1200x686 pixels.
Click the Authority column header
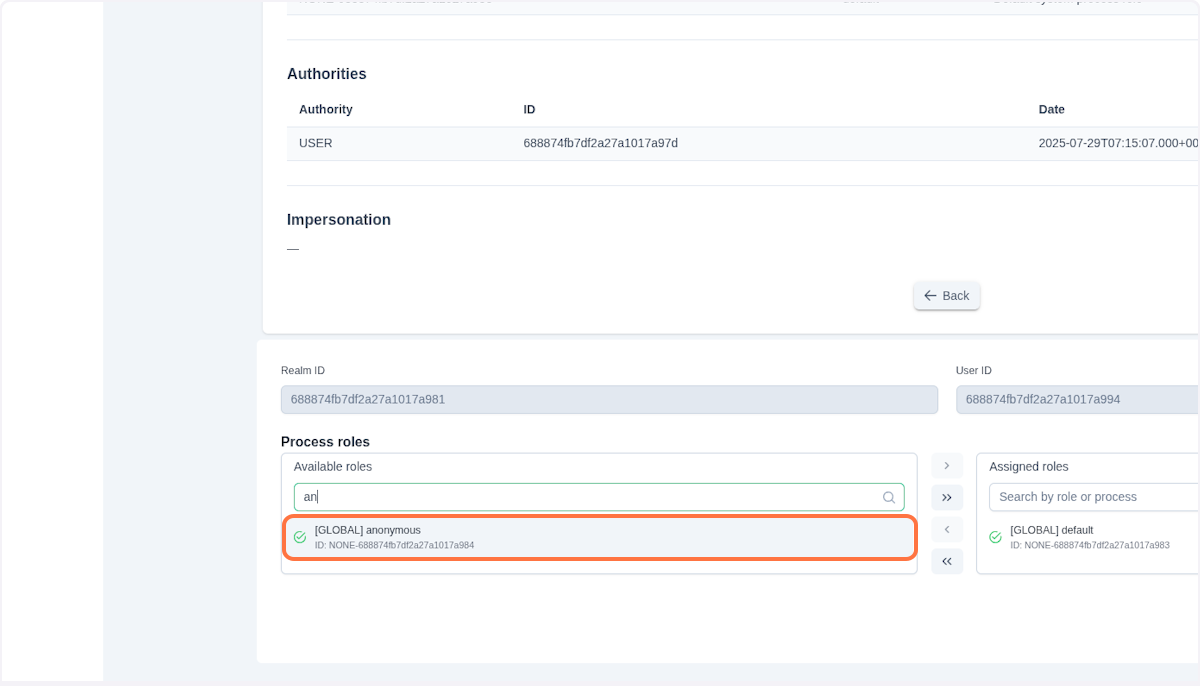325,109
